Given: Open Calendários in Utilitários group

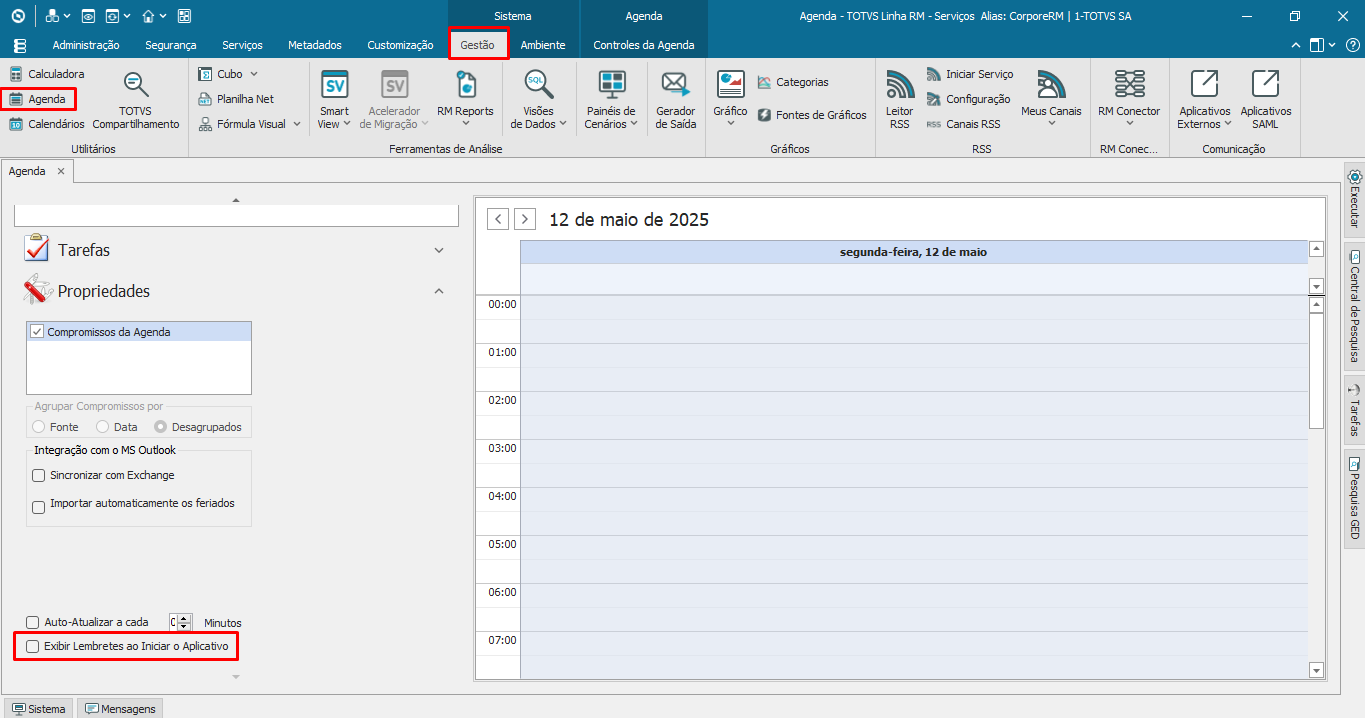Looking at the screenshot, I should point(47,124).
